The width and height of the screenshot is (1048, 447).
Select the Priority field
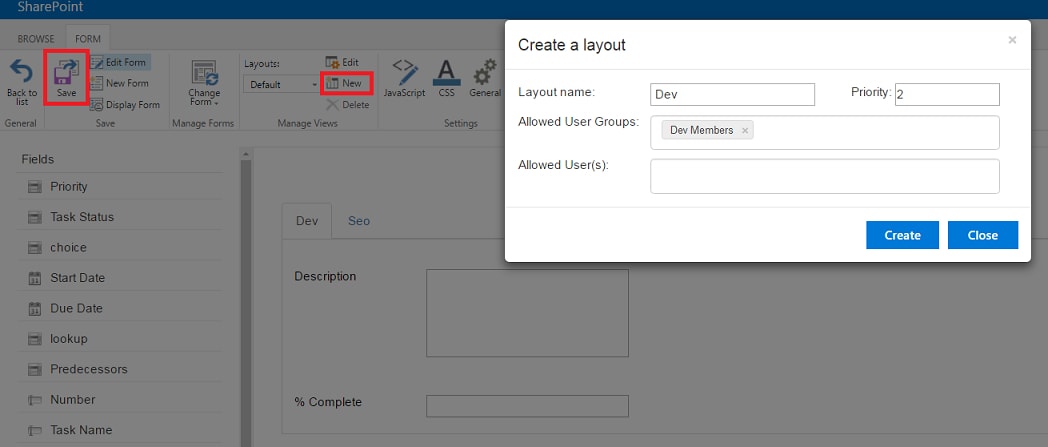120,186
